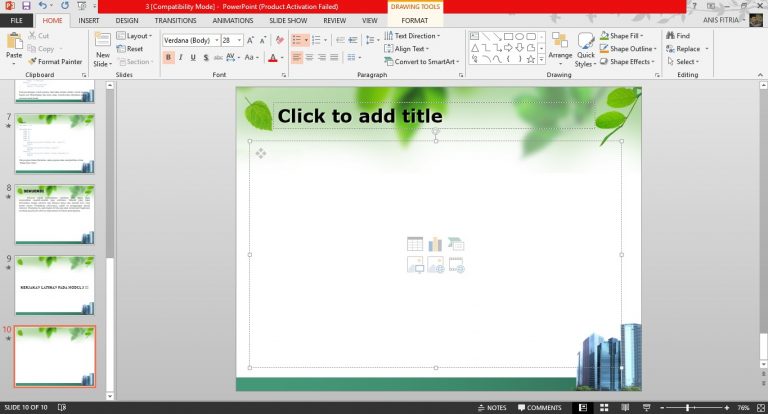The image size is (768, 414).
Task: Open the Align Text dropdown
Action: 407,49
